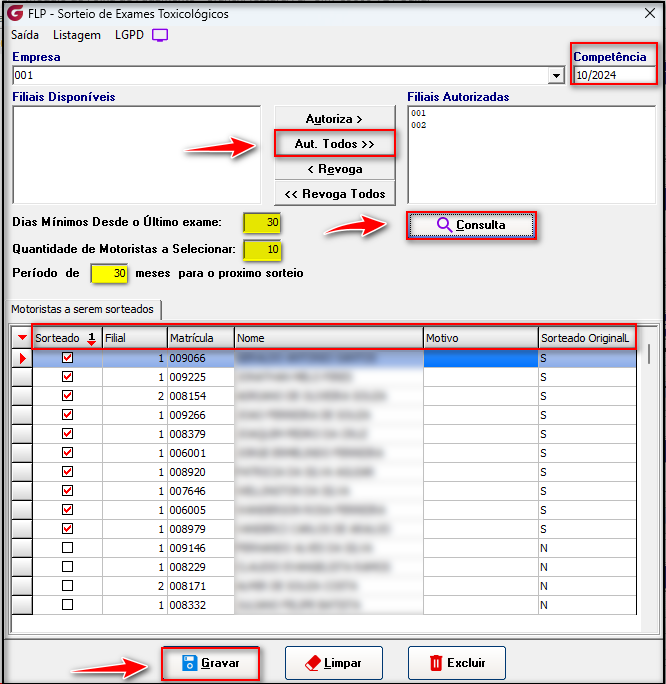The height and width of the screenshot is (684, 666).
Task: Click Quantidade de Motoristas a Selecionar field
Action: tap(262, 250)
